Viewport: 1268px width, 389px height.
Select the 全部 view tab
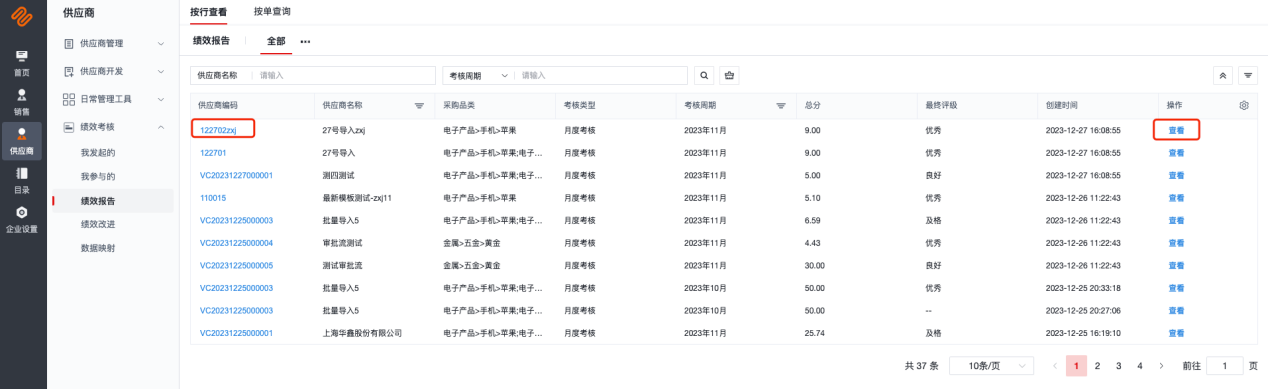pos(276,41)
